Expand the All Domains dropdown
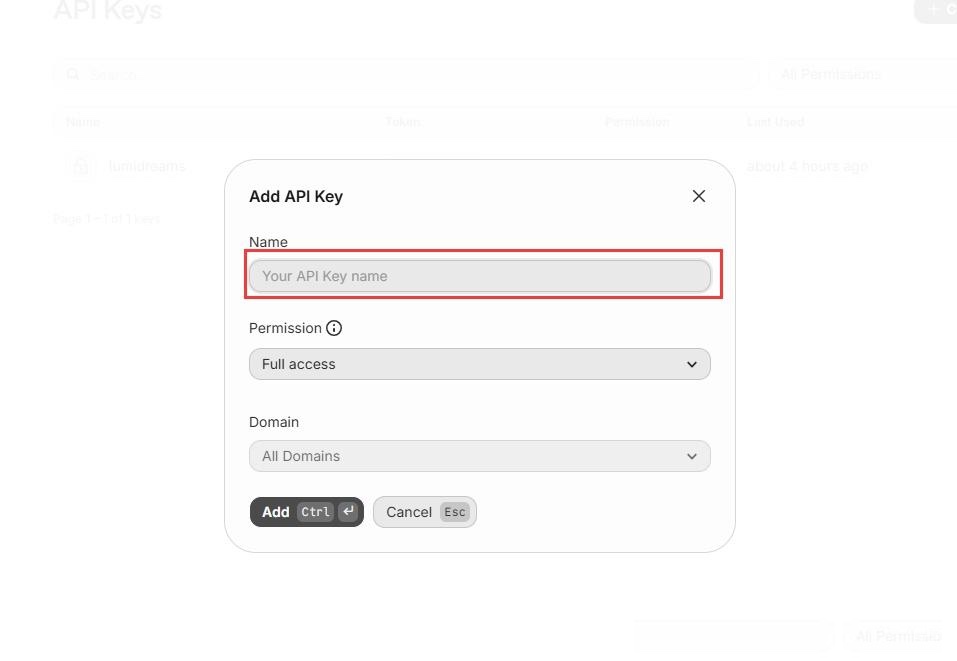This screenshot has width=957, height=661. [x=480, y=456]
